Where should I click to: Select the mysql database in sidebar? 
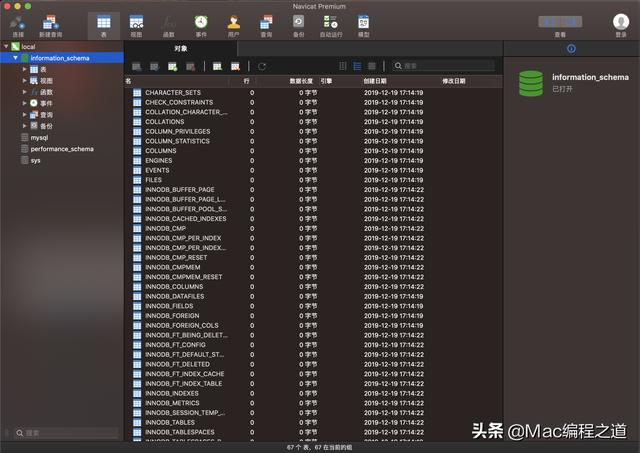click(39, 138)
